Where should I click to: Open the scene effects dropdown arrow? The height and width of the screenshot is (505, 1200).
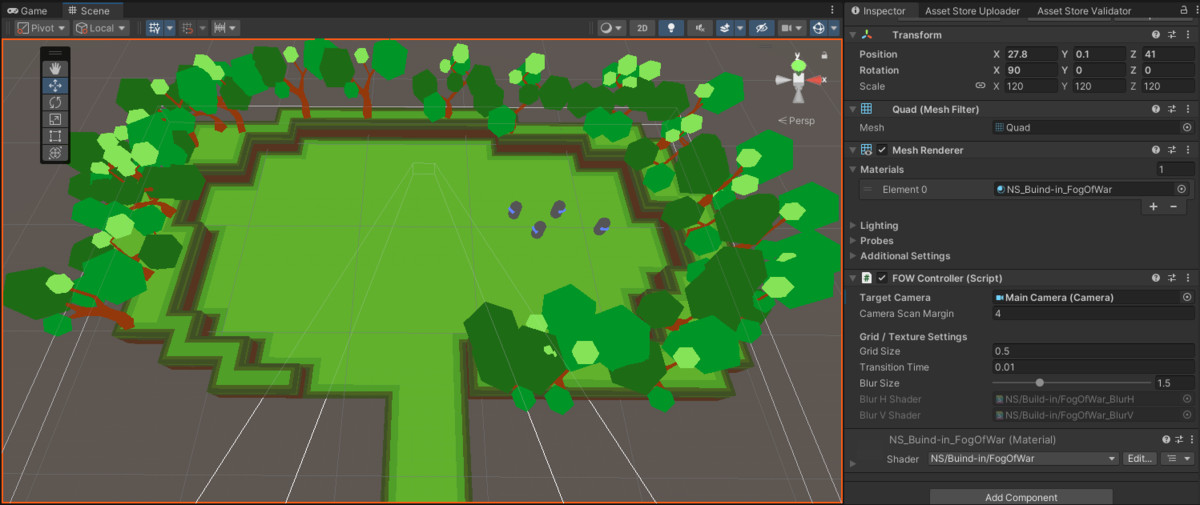[740, 28]
